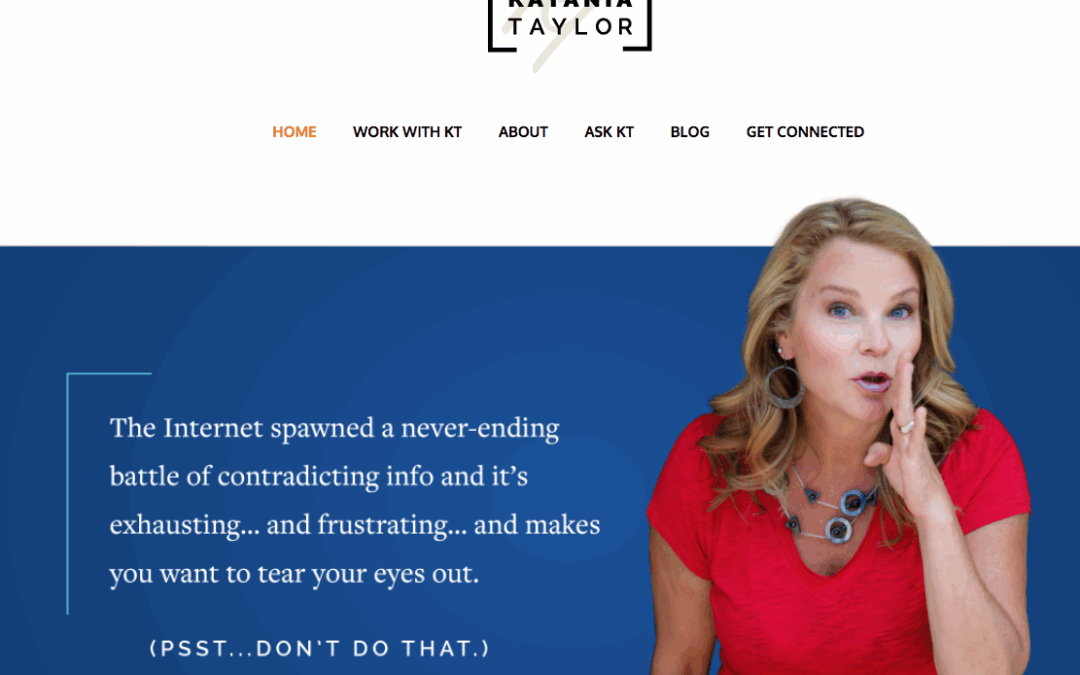Image resolution: width=1080 pixels, height=675 pixels.
Task: Select the ASK KT navigation link
Action: pos(609,132)
